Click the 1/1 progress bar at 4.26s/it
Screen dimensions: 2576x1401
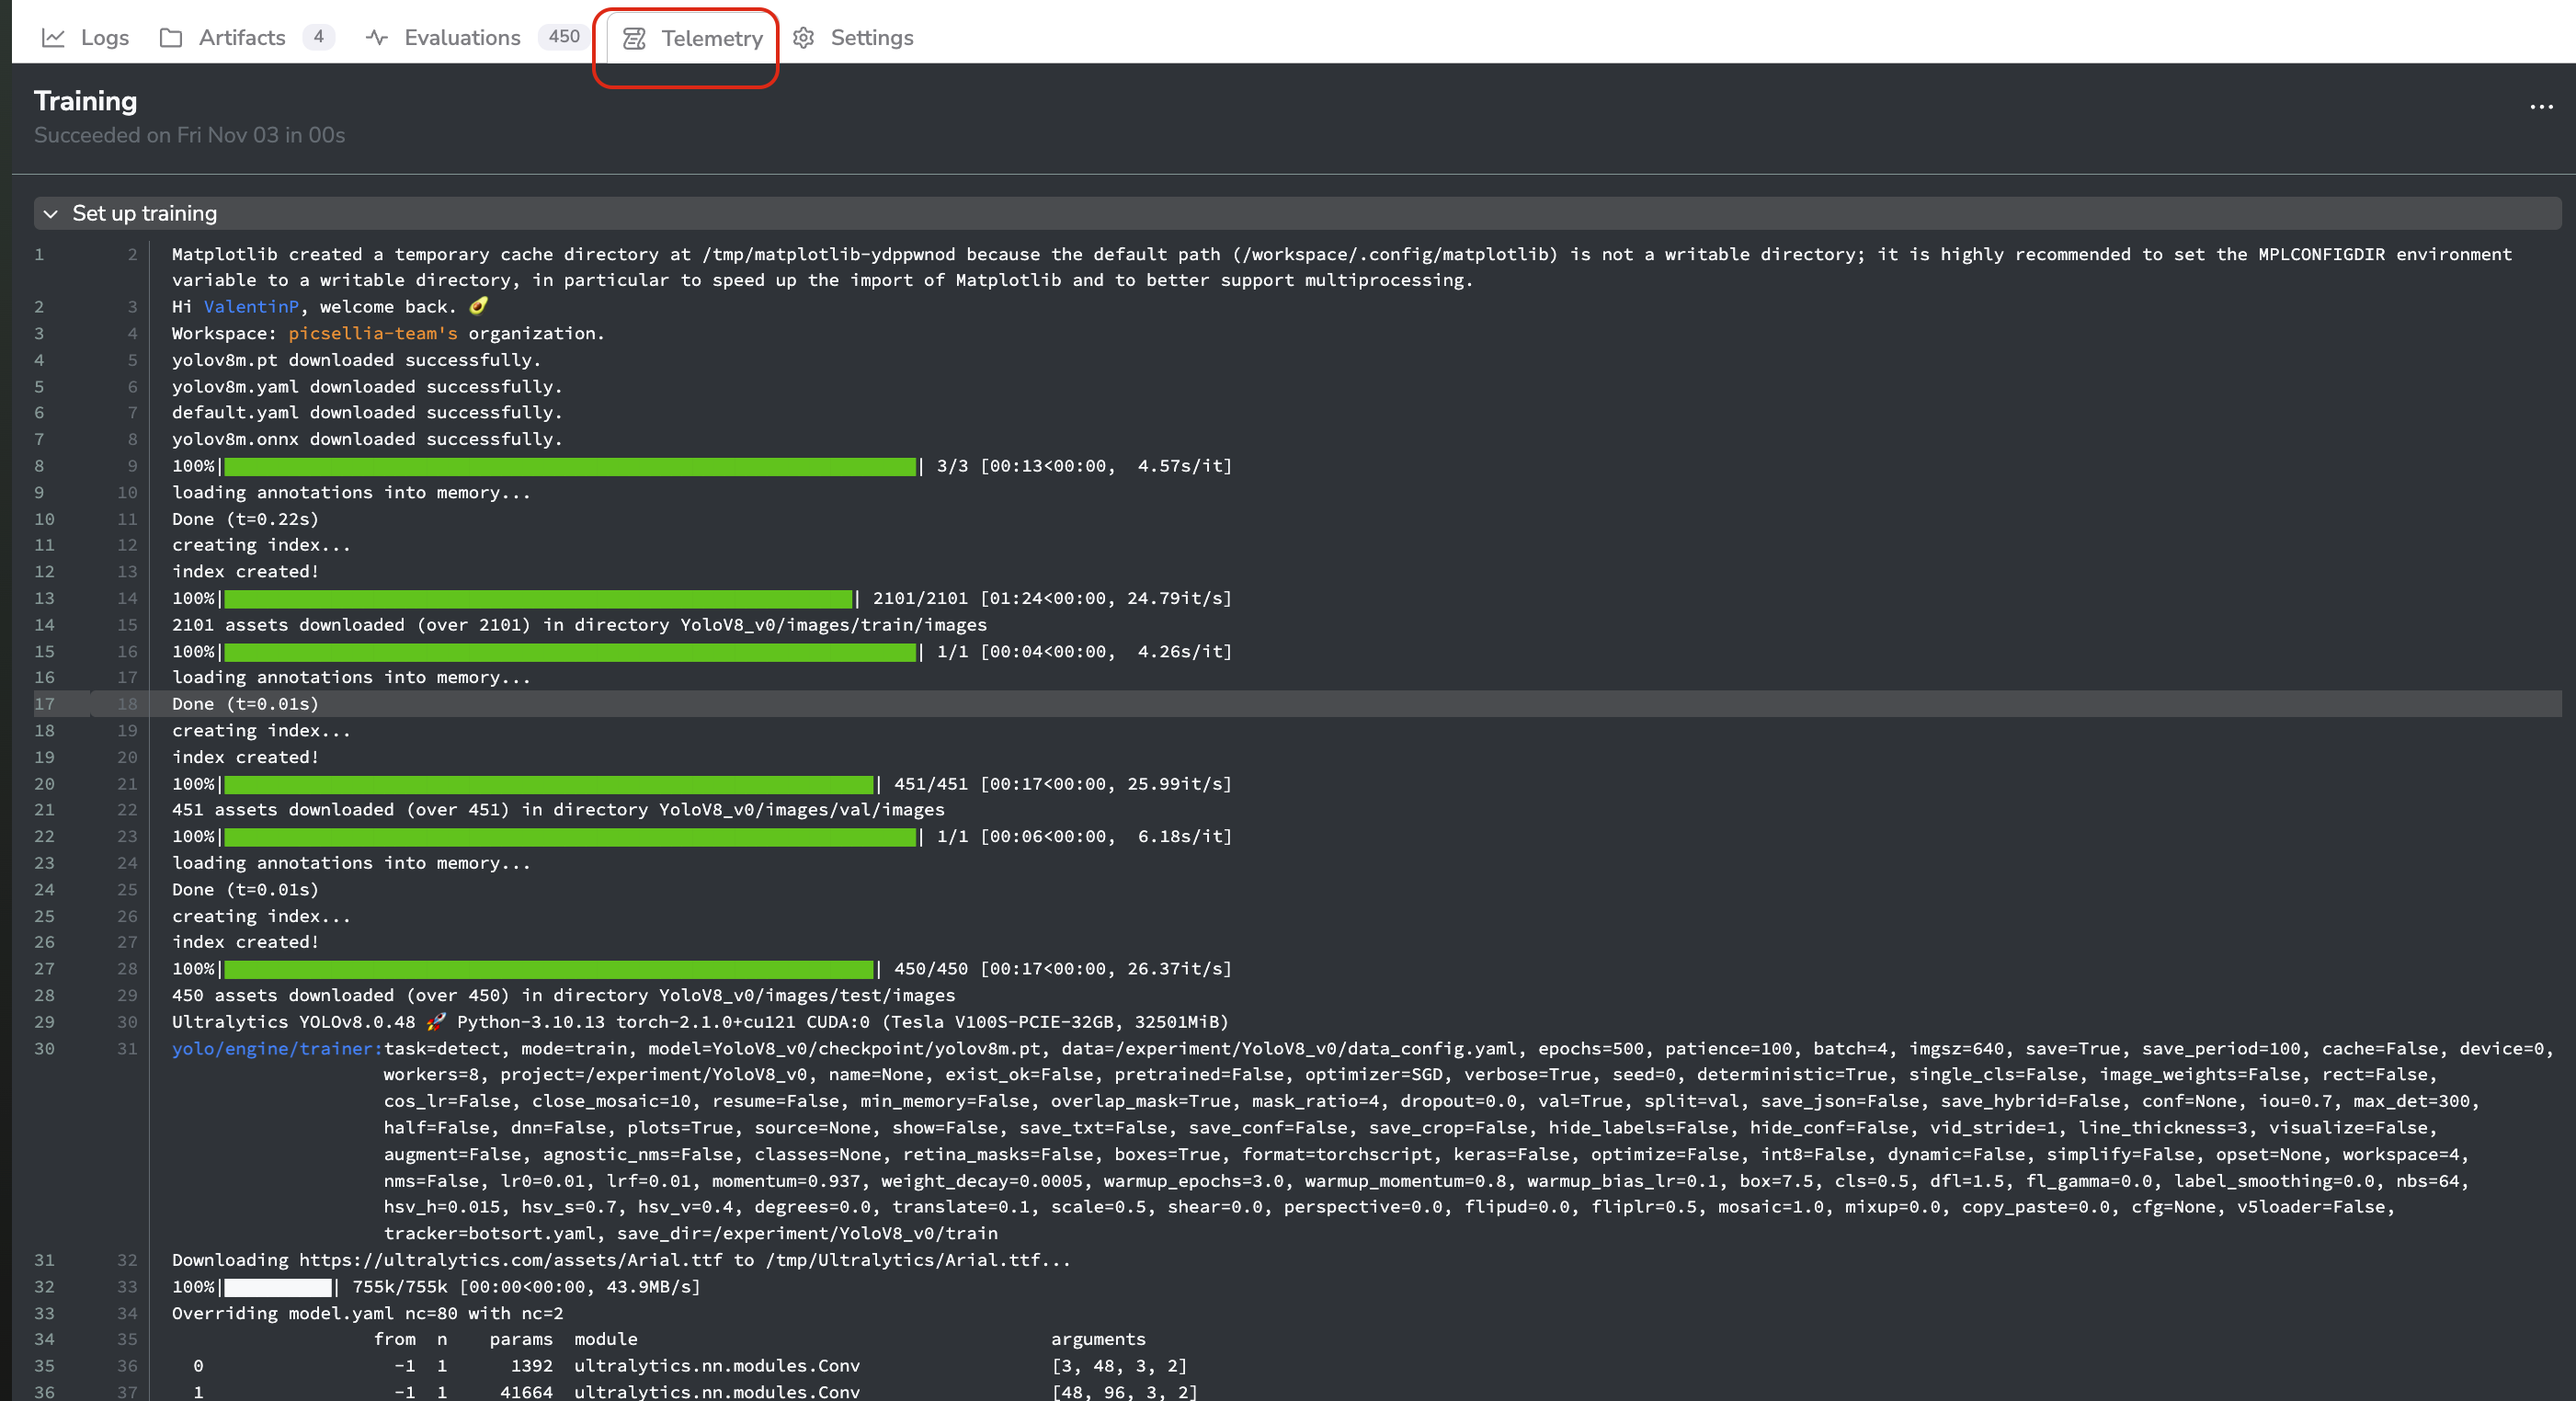[570, 653]
